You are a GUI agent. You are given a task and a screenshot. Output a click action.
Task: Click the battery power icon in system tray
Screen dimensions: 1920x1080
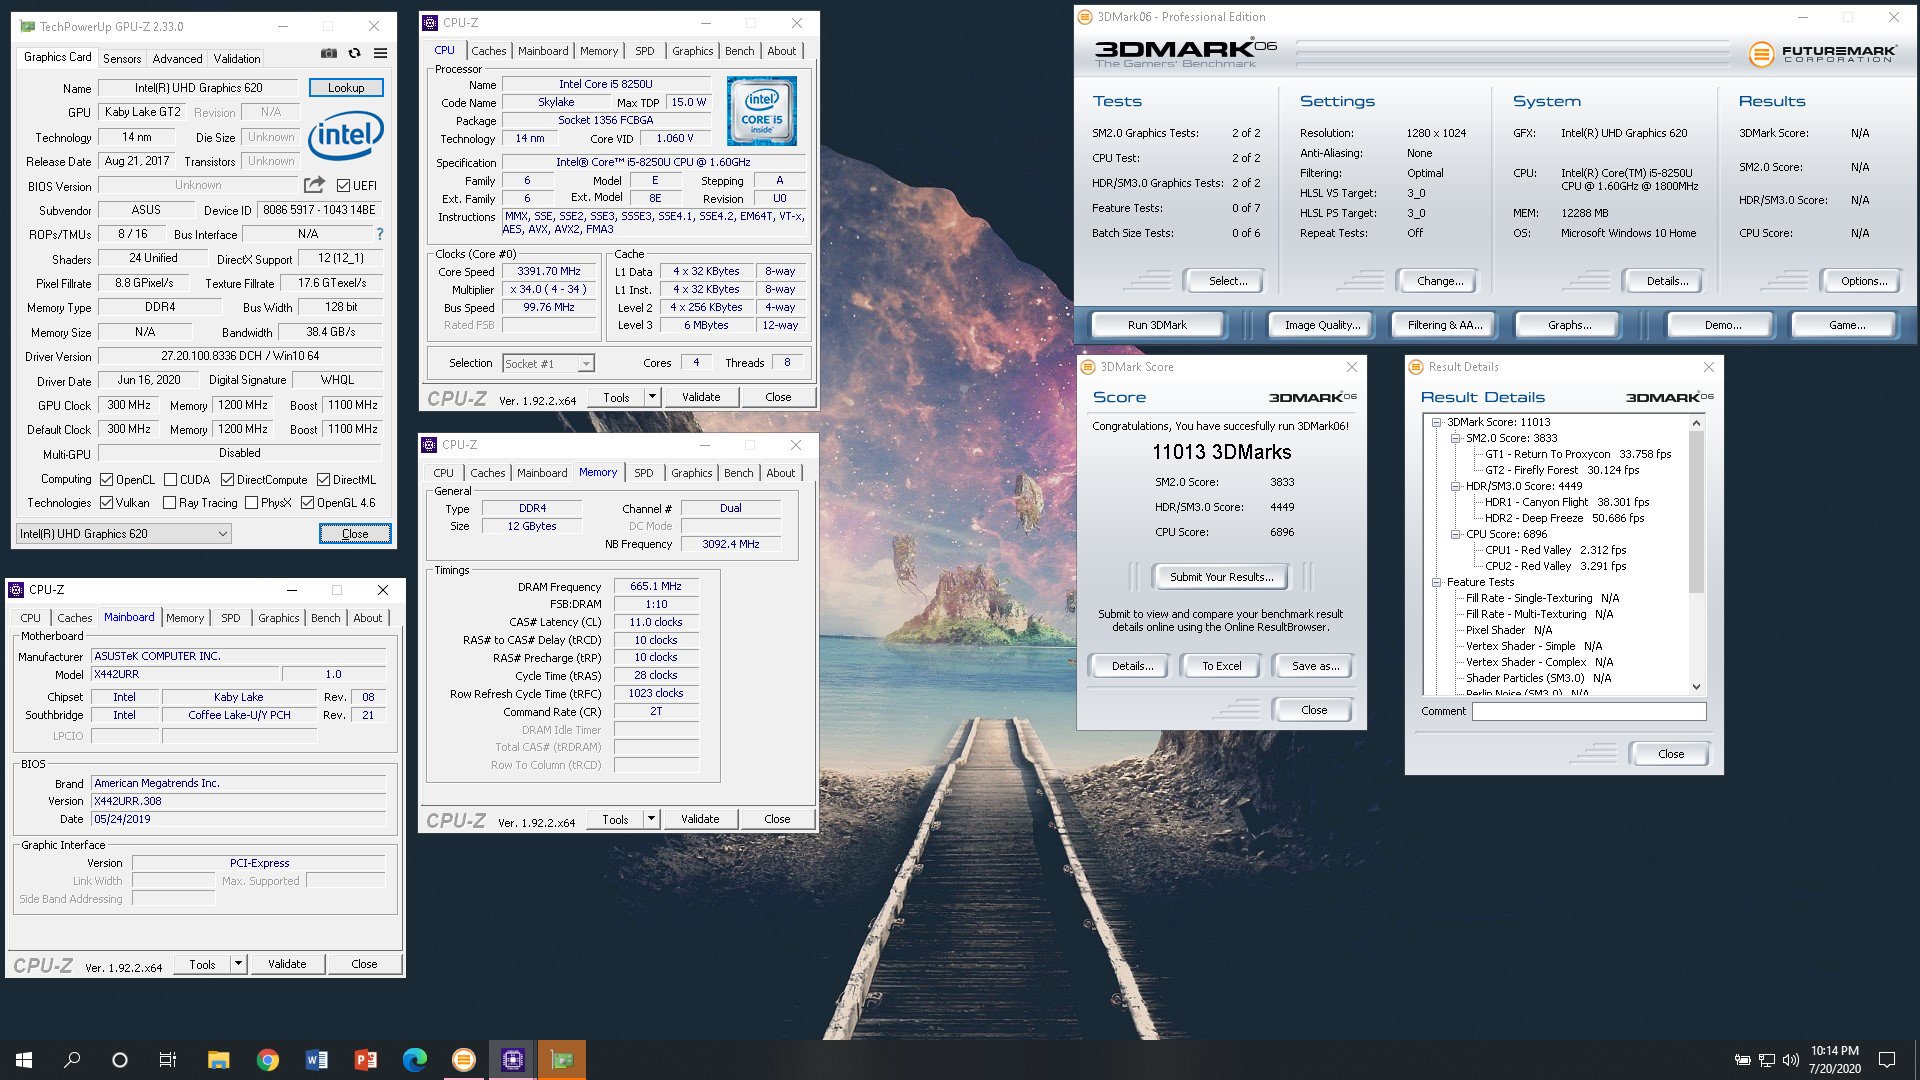point(1742,1060)
